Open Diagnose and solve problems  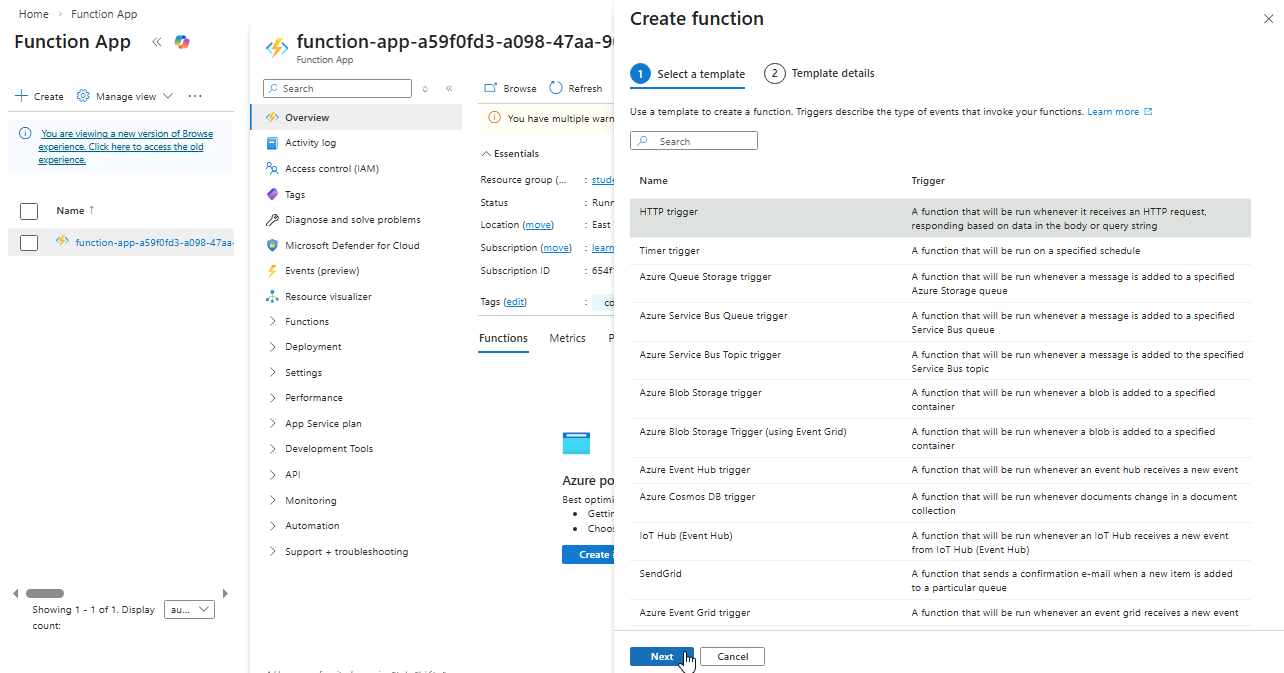[352, 220]
